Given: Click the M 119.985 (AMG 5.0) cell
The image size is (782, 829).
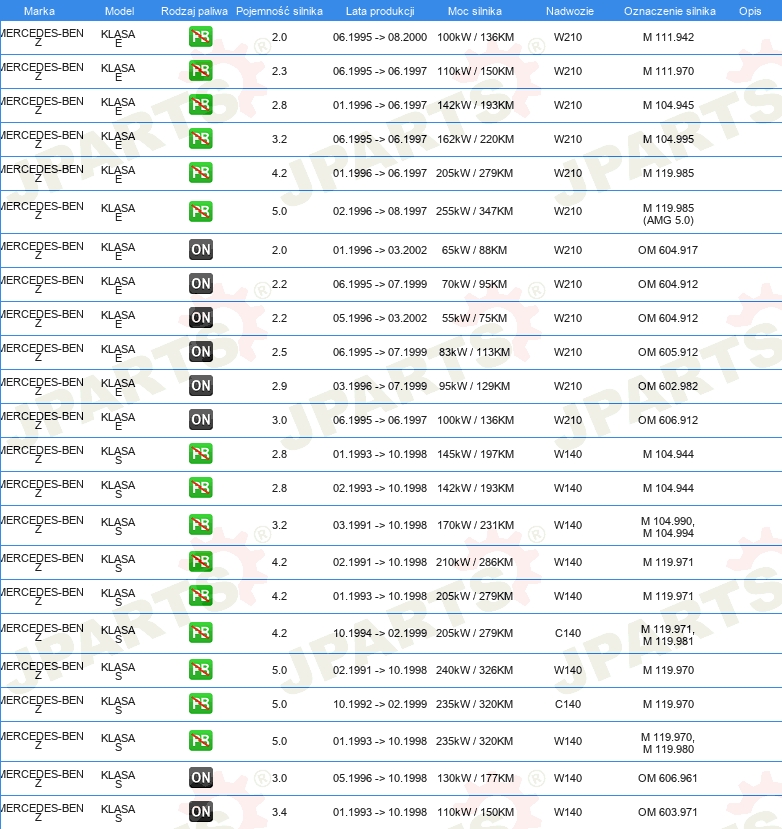Looking at the screenshot, I should [668, 214].
